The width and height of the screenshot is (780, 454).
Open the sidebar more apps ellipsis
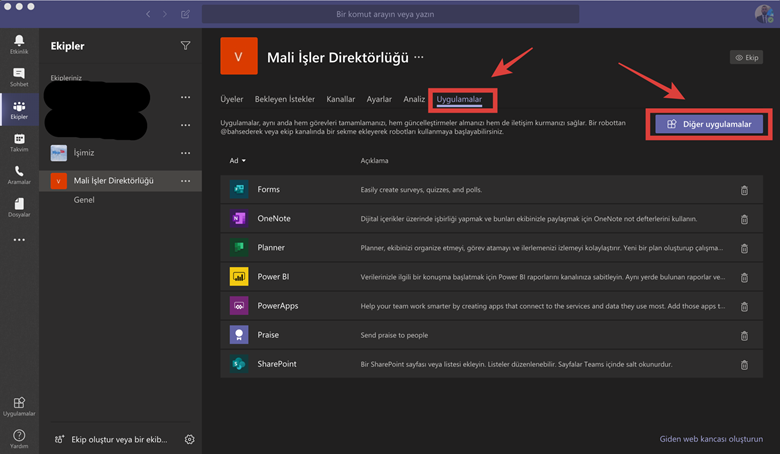[19, 240]
